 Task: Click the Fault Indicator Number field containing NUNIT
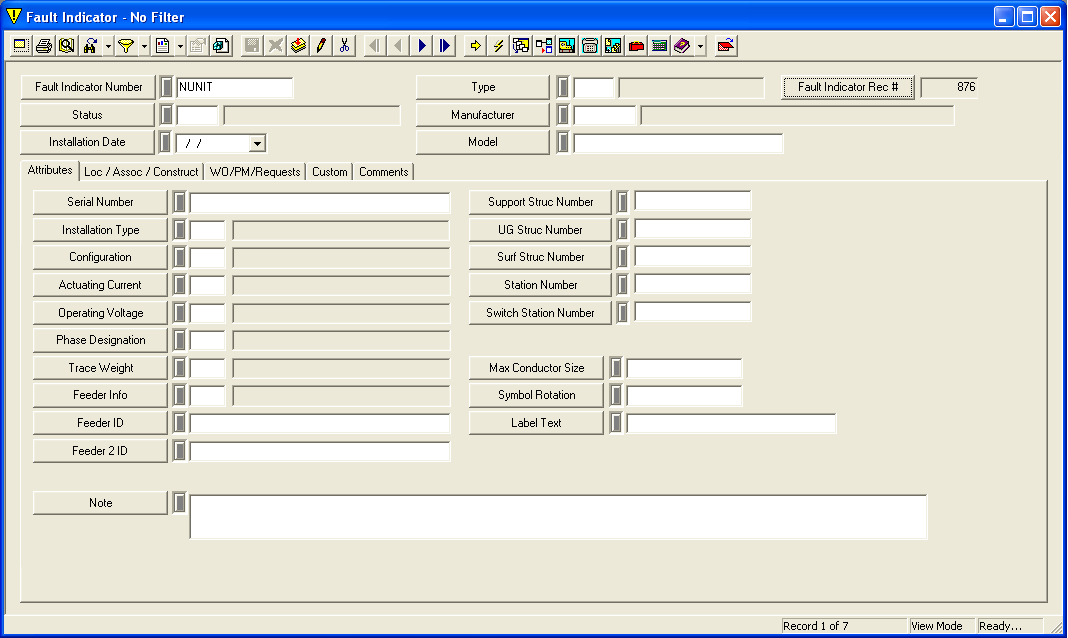(234, 87)
